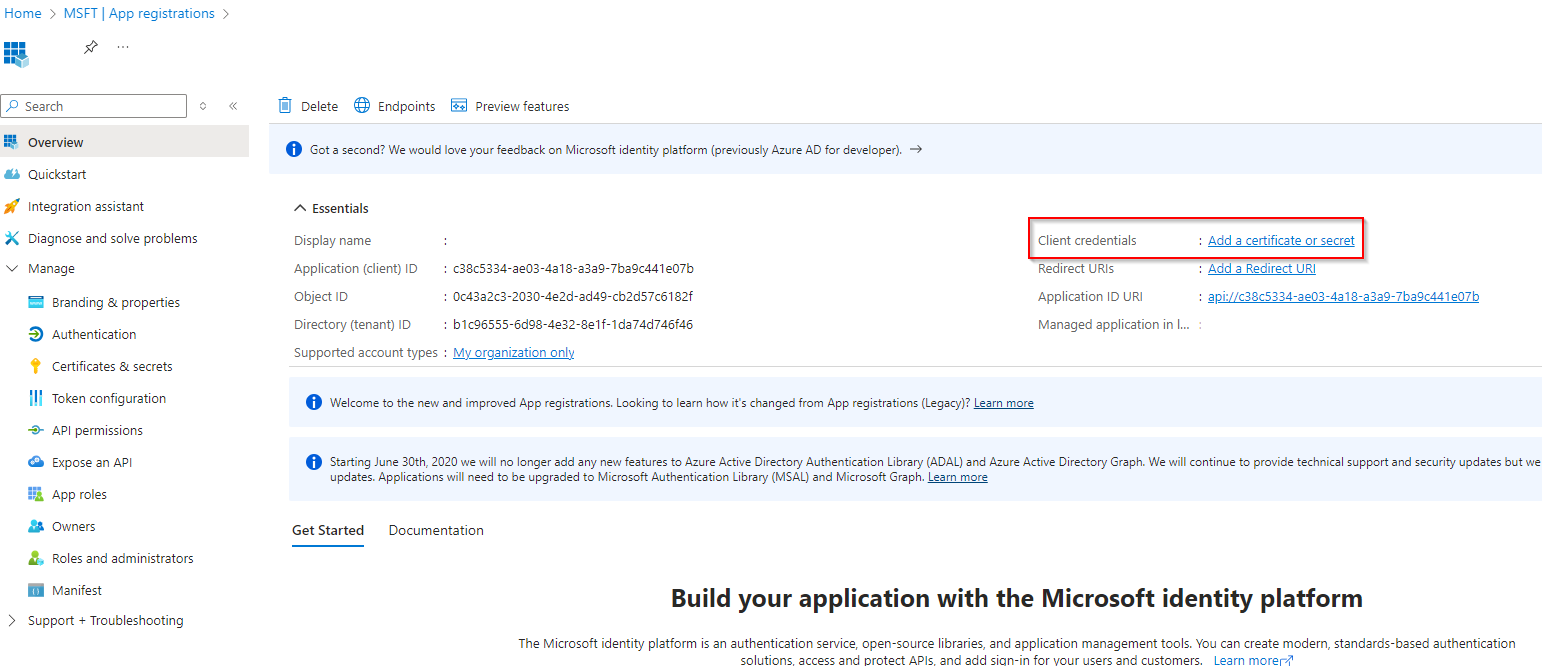Collapse the Manage section

click(12, 269)
